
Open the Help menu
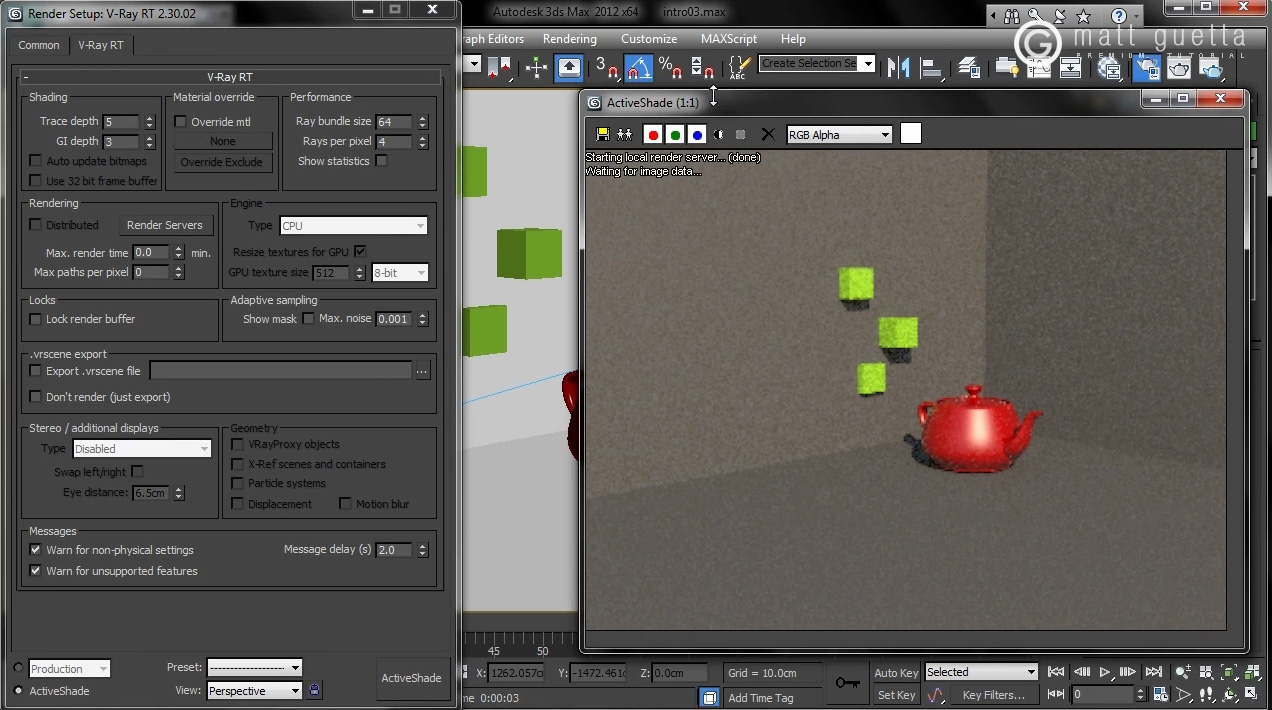[793, 39]
